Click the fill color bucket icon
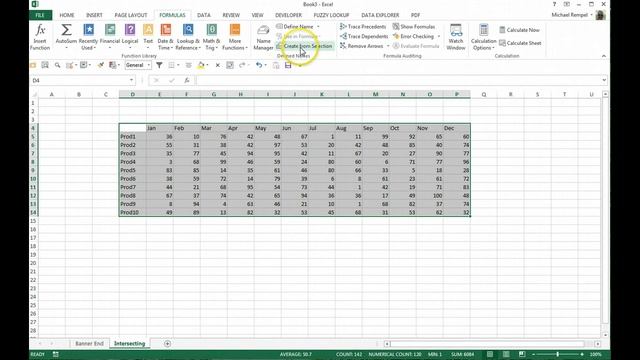640x360 pixels. [200, 65]
